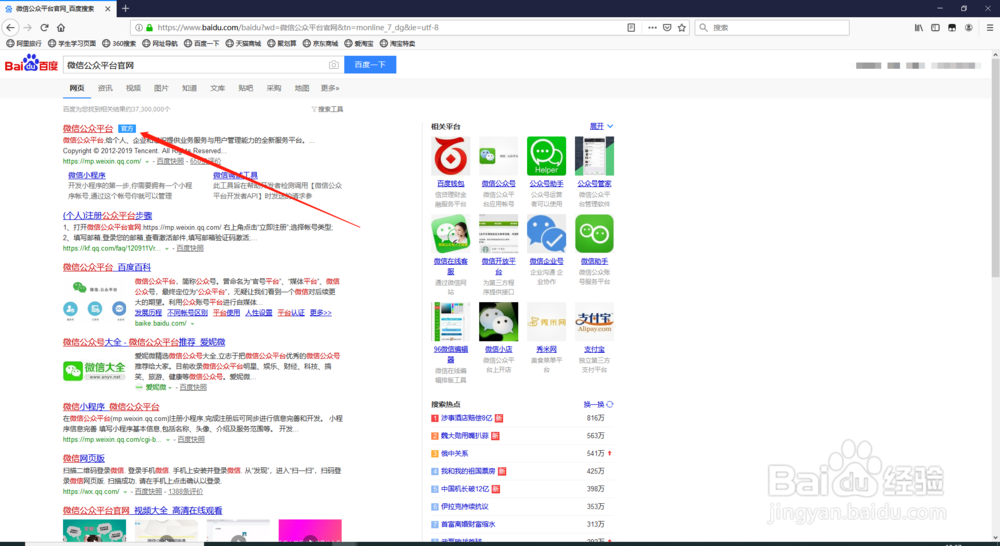Click the Reload page icon
Screen dimensions: 1000x546
[44, 27]
